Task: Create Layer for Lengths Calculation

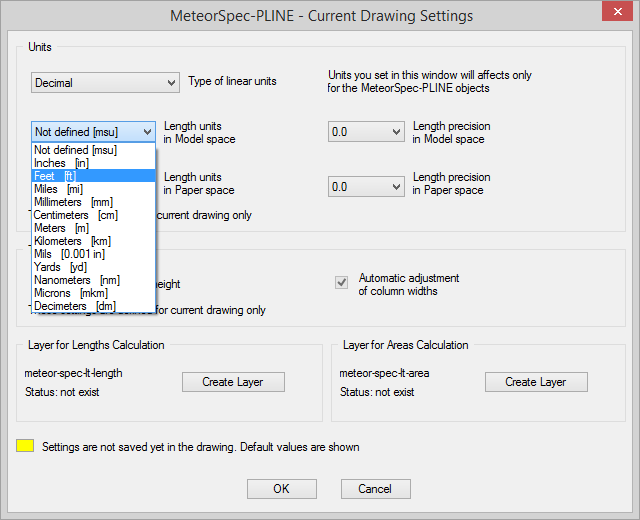Action: coord(233,382)
